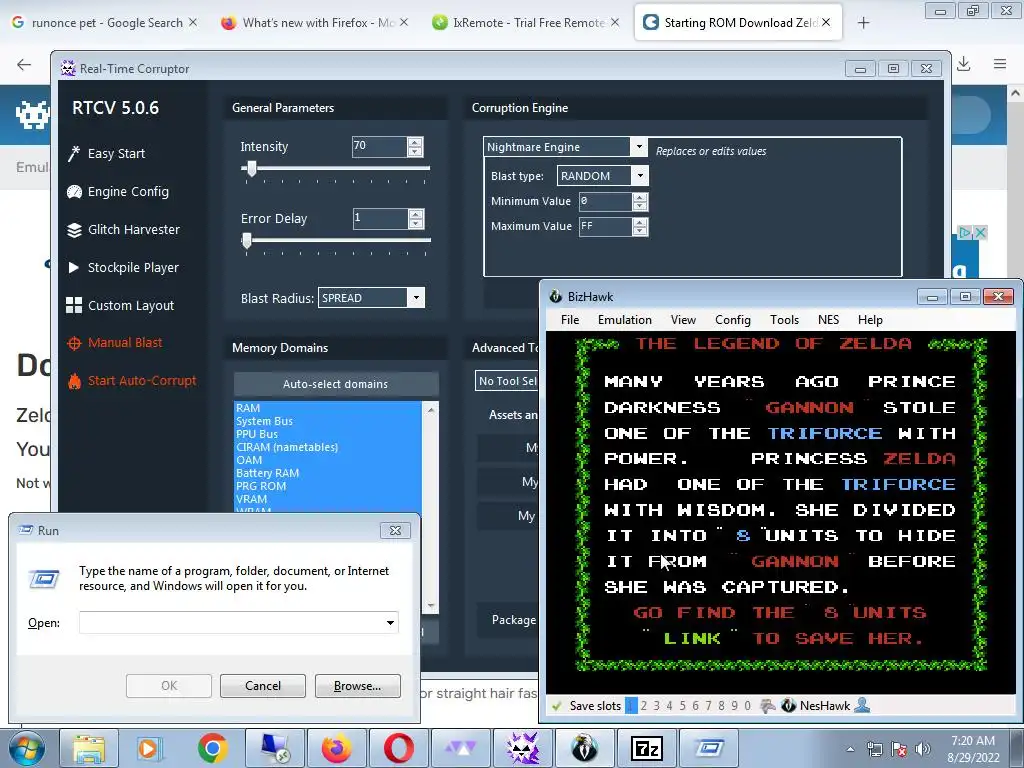This screenshot has width=1024, height=768.
Task: Click Auto-select domains button
Action: point(336,384)
